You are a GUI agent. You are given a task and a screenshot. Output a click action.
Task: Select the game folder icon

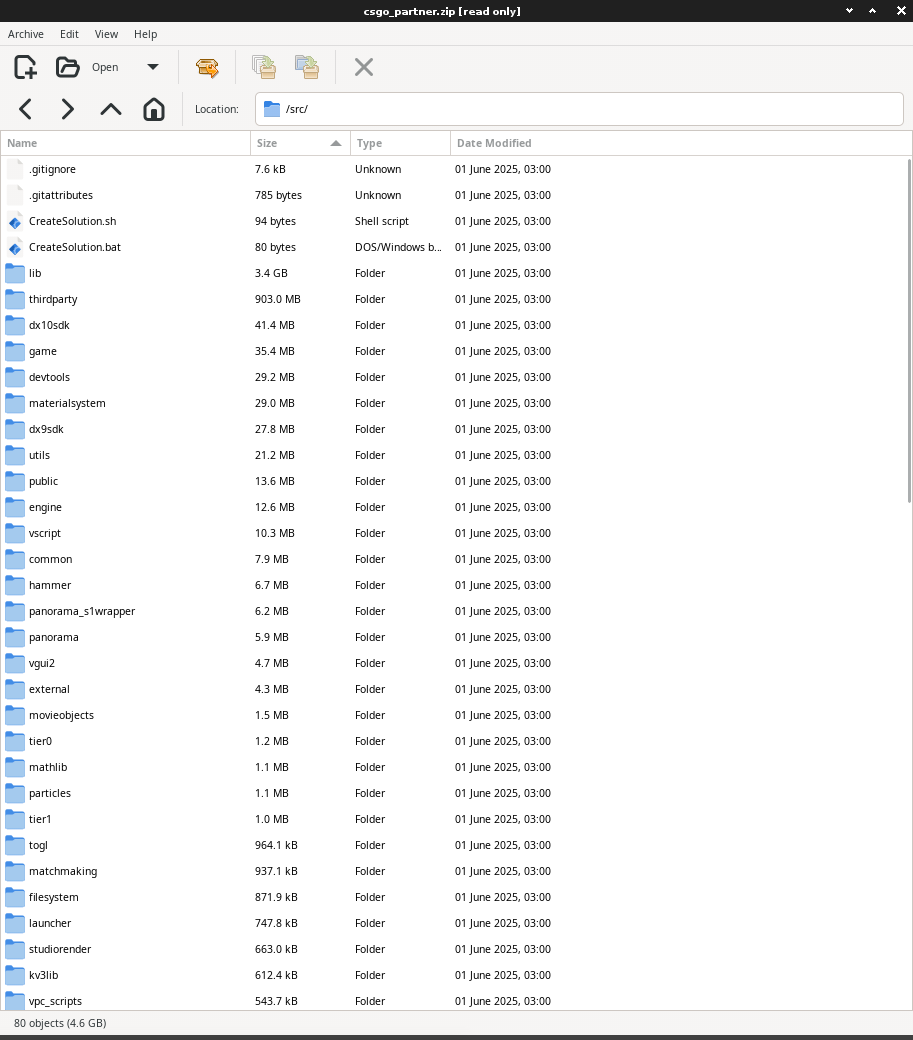pyautogui.click(x=15, y=351)
